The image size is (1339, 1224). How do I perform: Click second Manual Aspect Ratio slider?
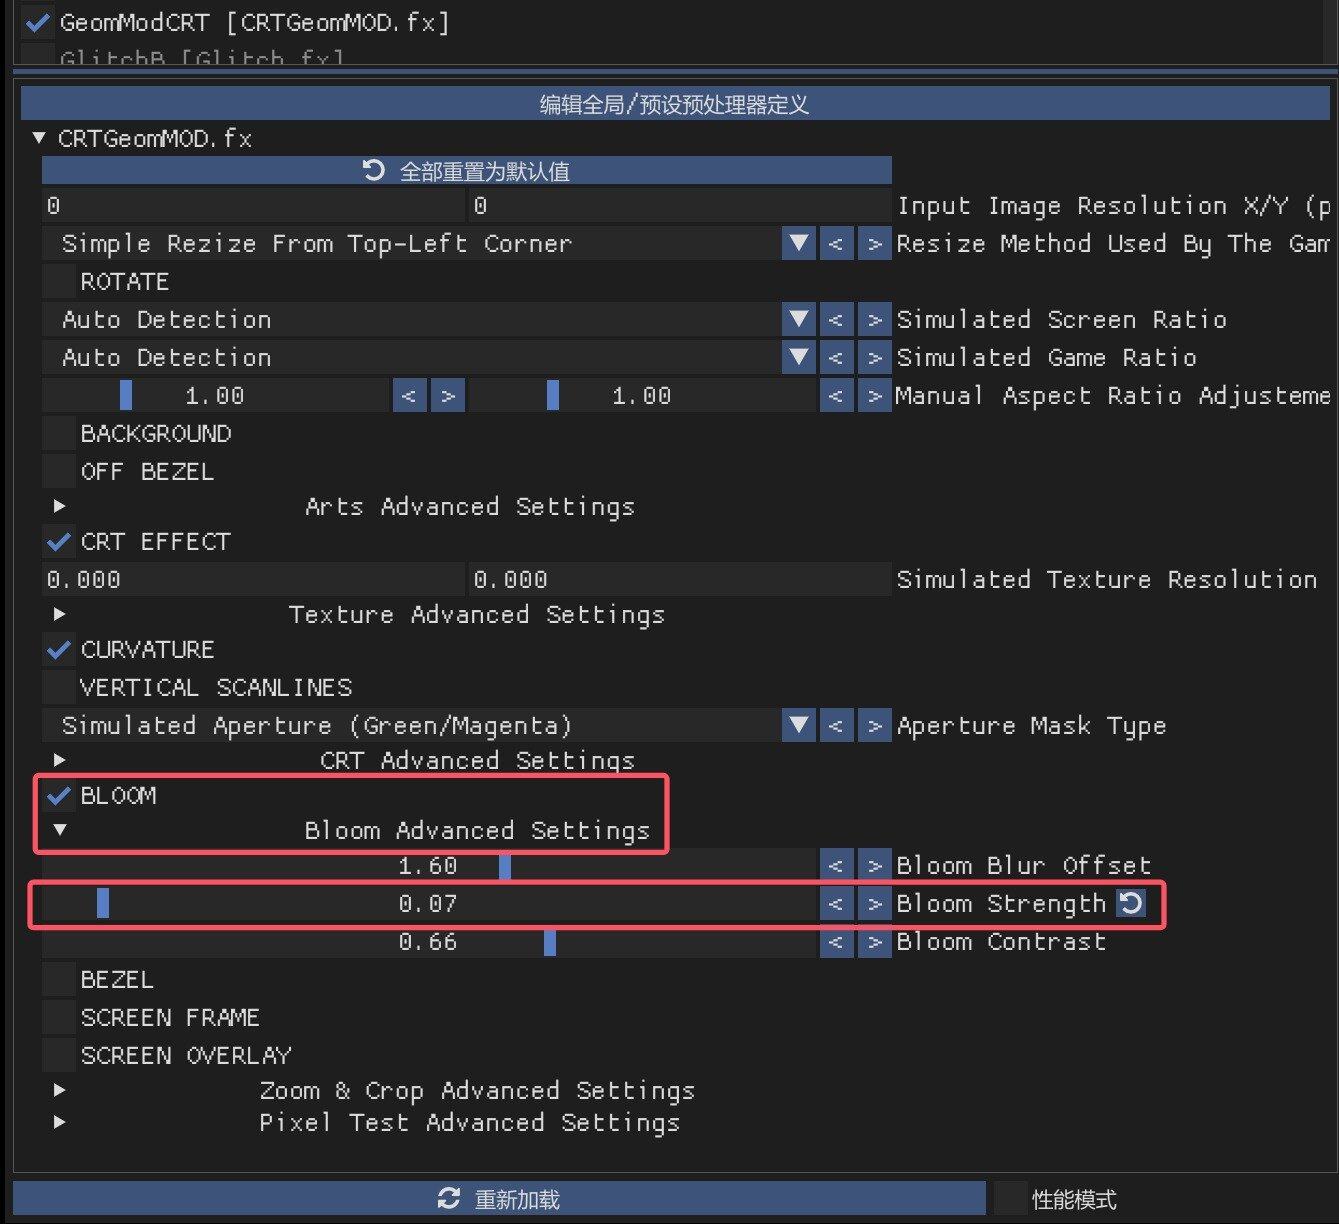642,396
